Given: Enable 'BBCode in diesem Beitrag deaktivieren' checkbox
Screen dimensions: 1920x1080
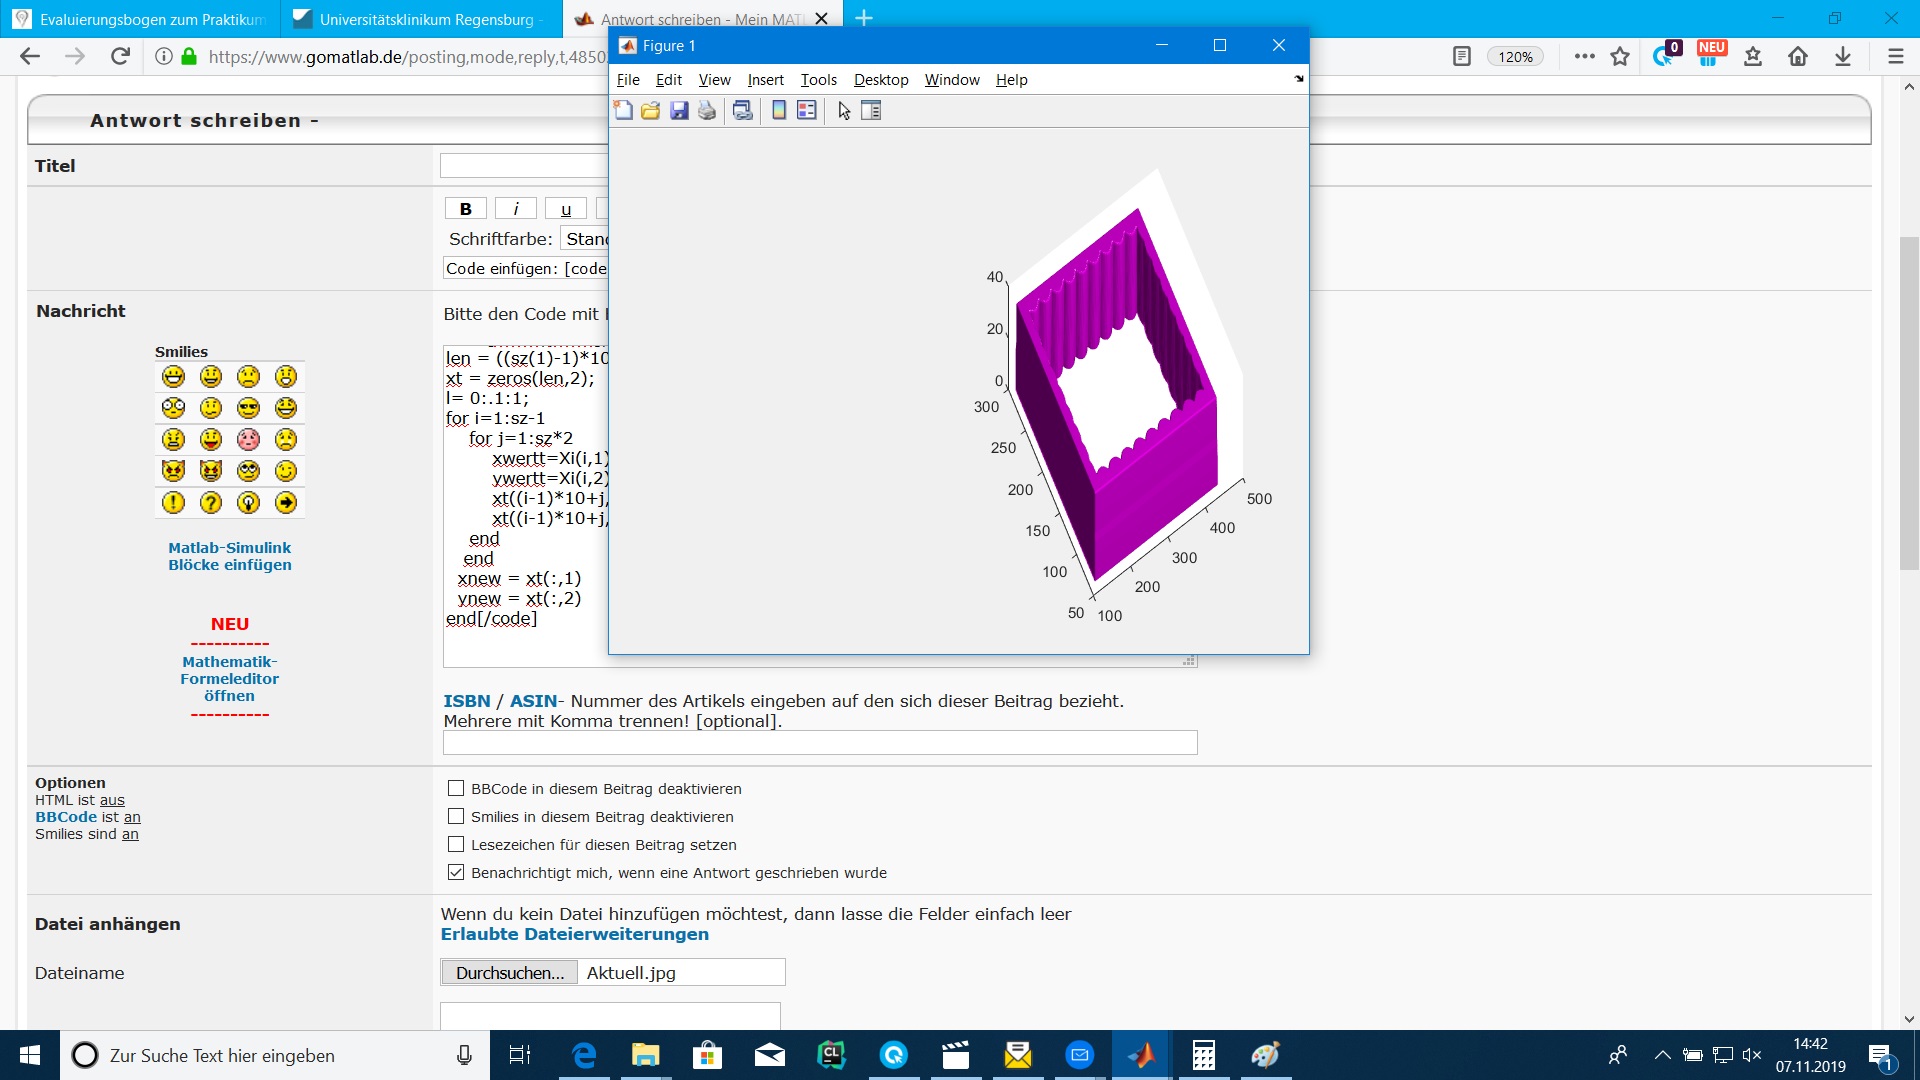Looking at the screenshot, I should coord(456,789).
